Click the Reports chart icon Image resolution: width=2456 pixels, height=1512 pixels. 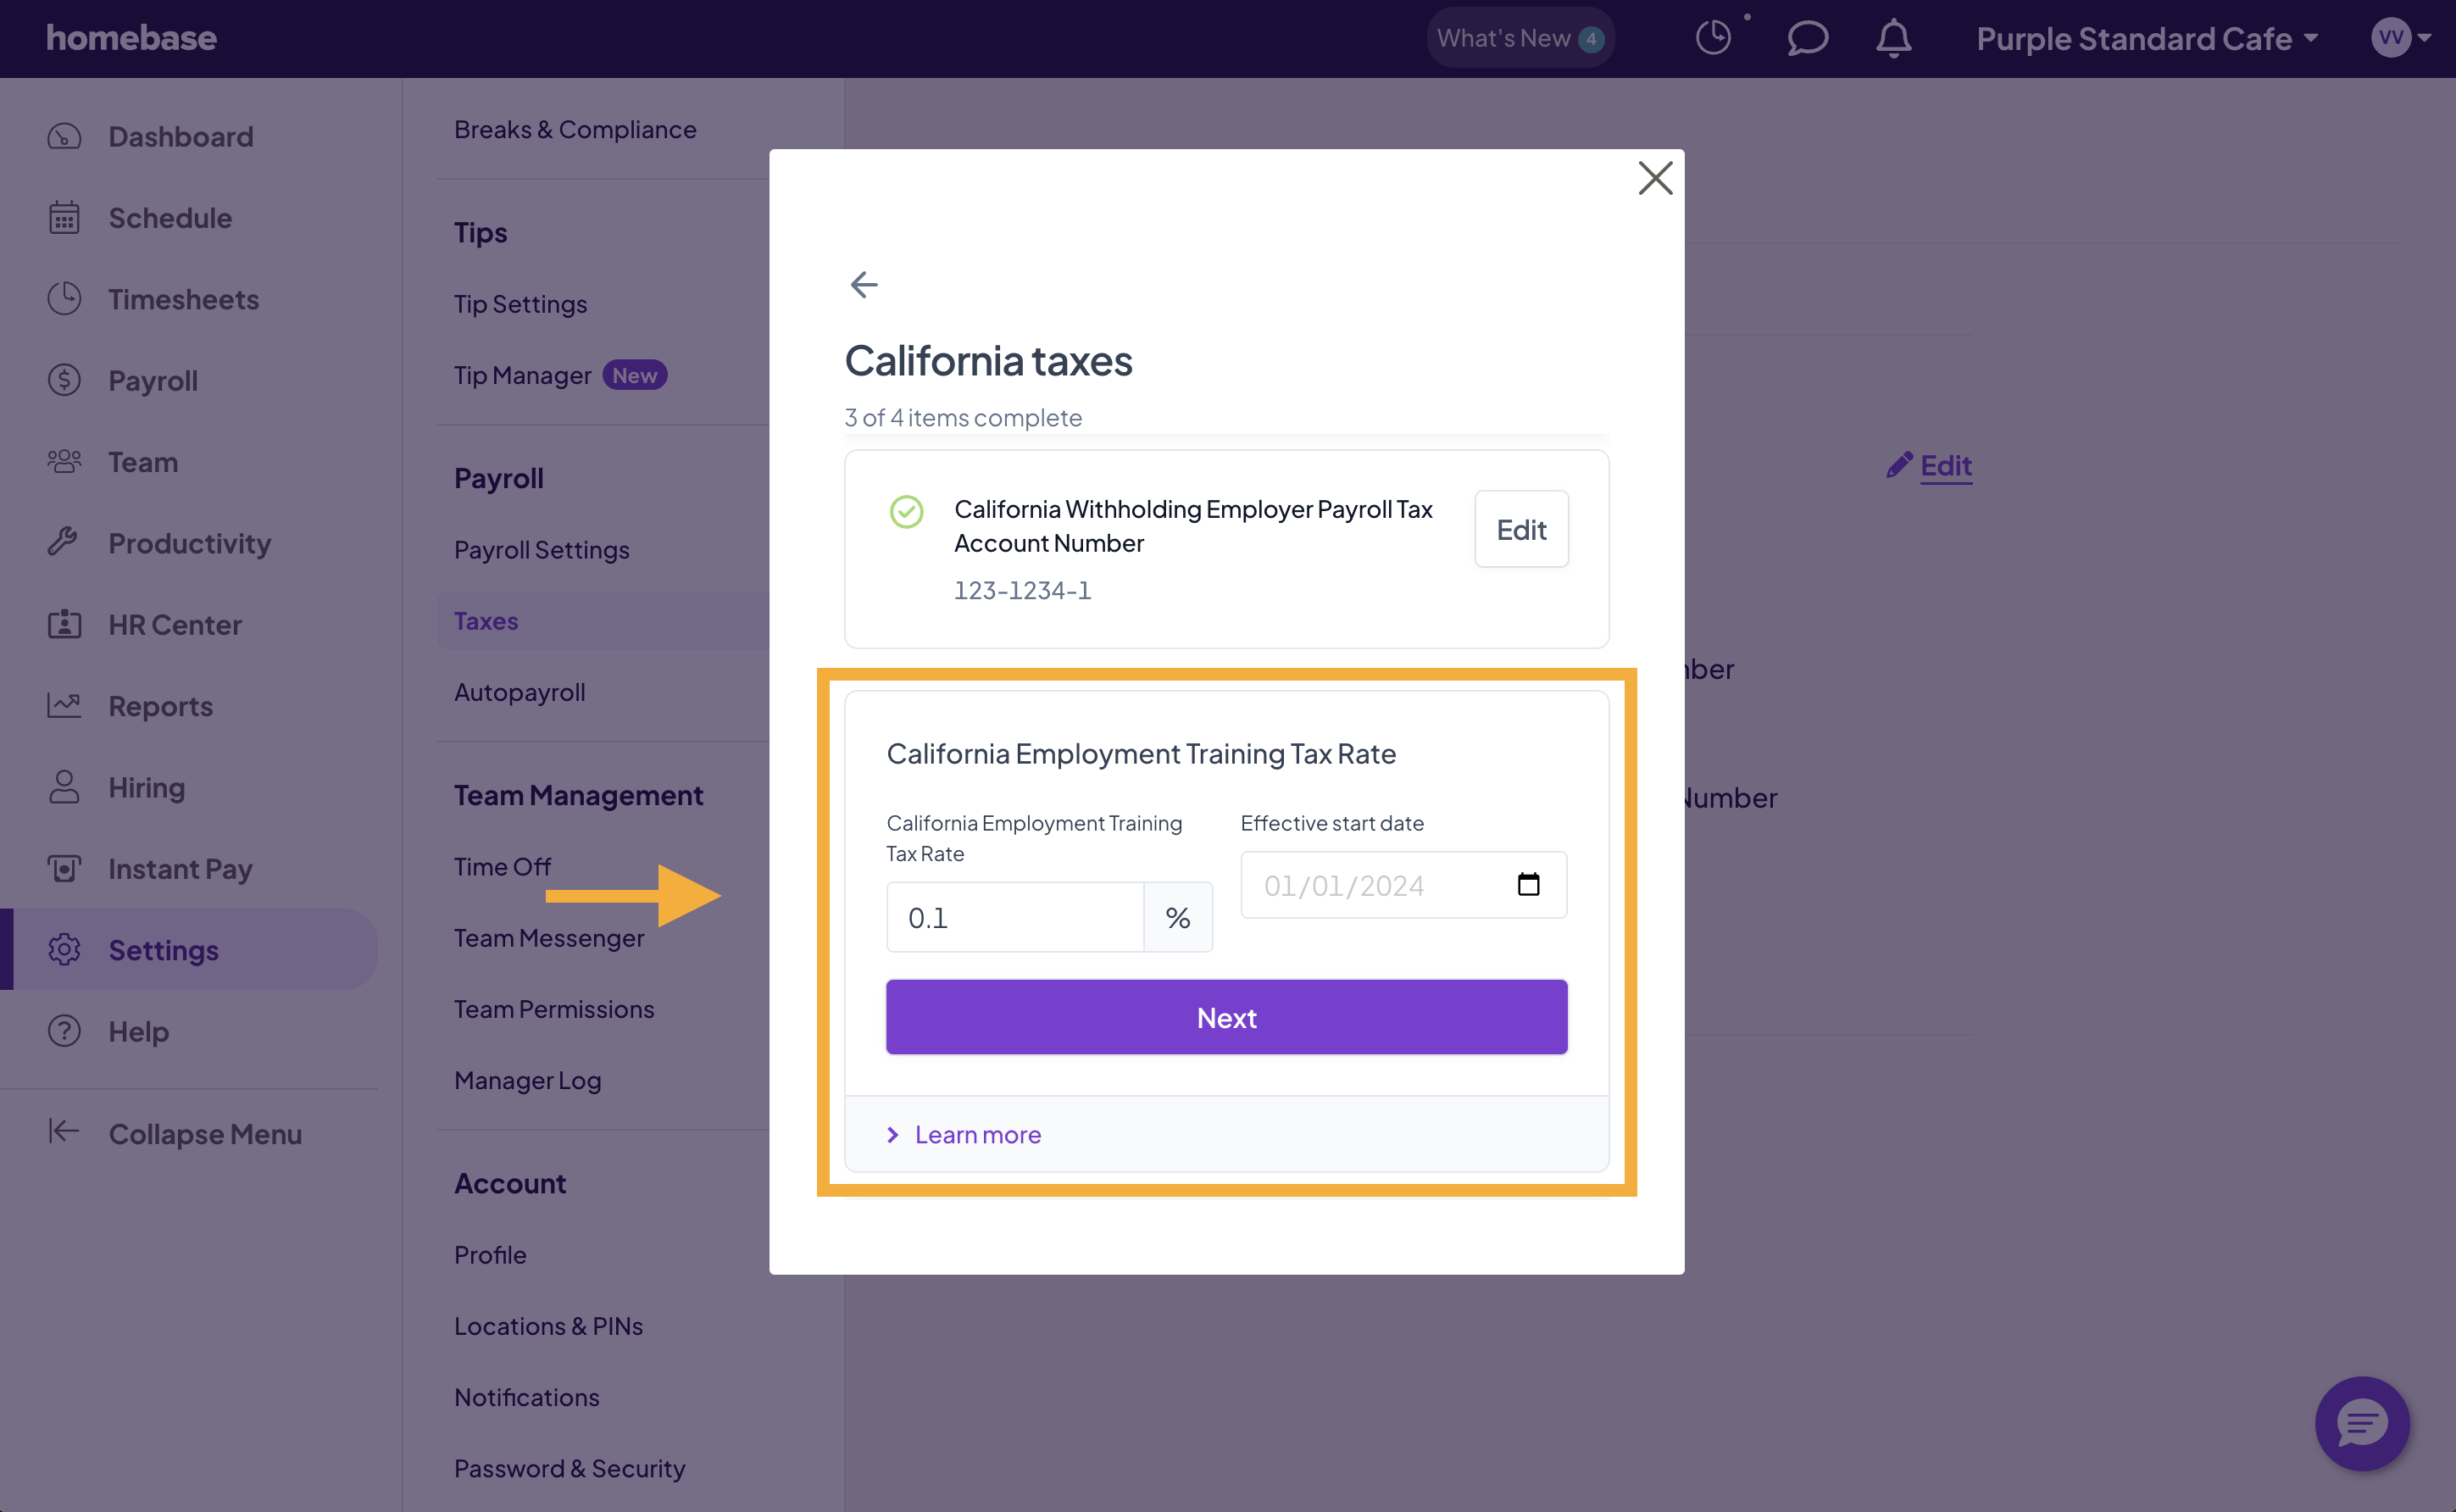tap(64, 705)
